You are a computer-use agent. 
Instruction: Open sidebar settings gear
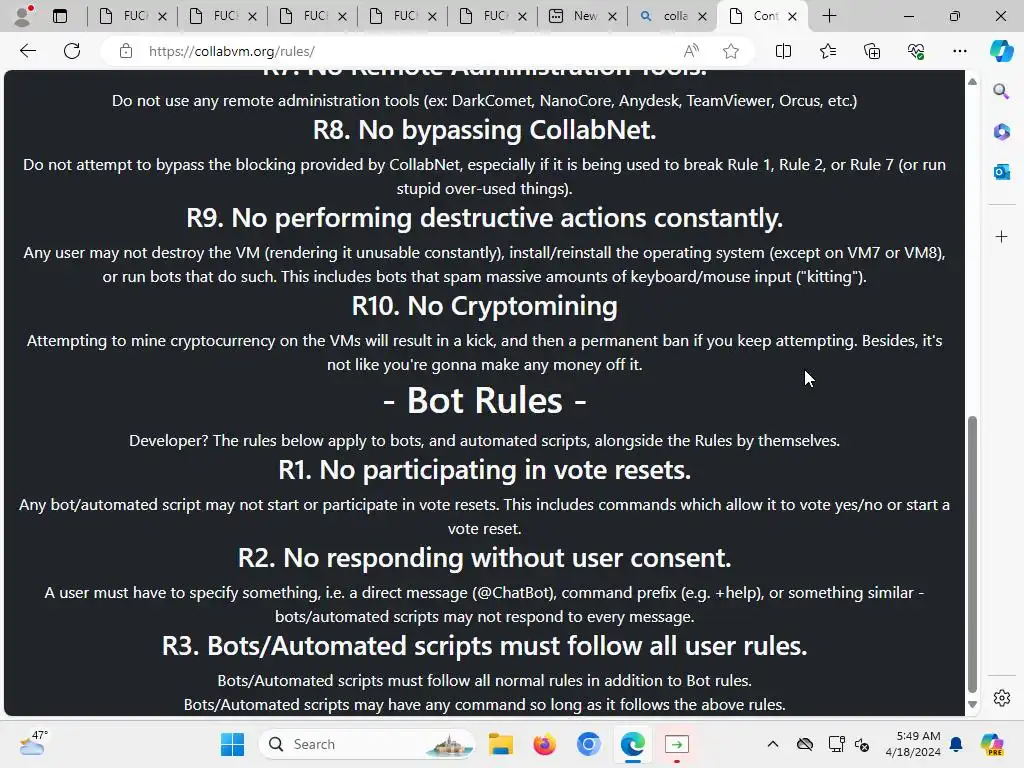[x=1001, y=698]
